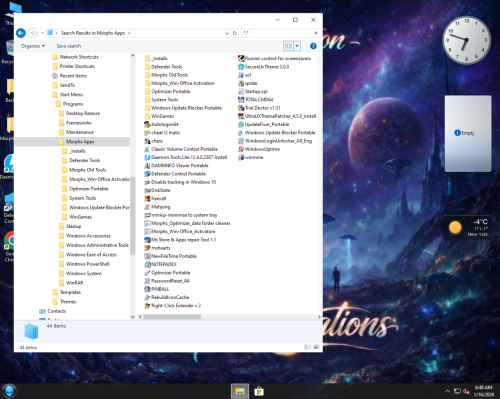This screenshot has width=500, height=399.
Task: Open the Mahjong shortcut
Action: (x=157, y=207)
